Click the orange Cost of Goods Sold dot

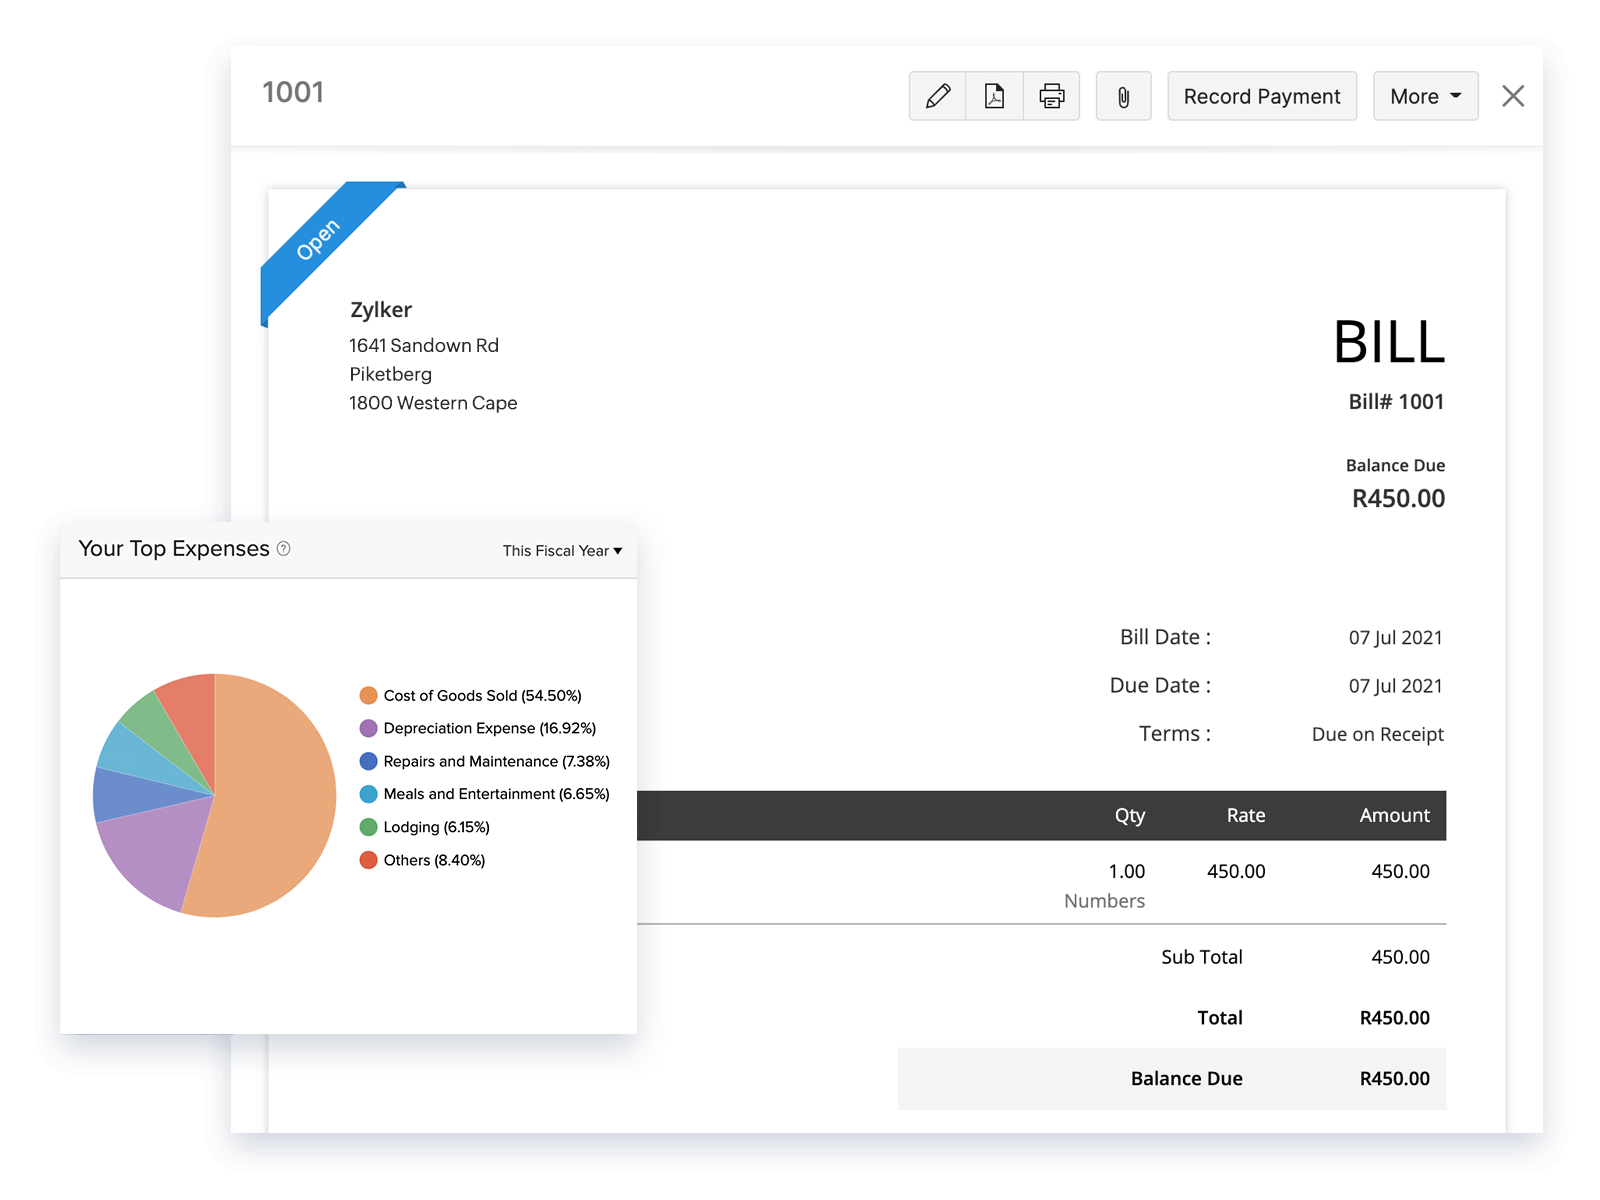[367, 695]
